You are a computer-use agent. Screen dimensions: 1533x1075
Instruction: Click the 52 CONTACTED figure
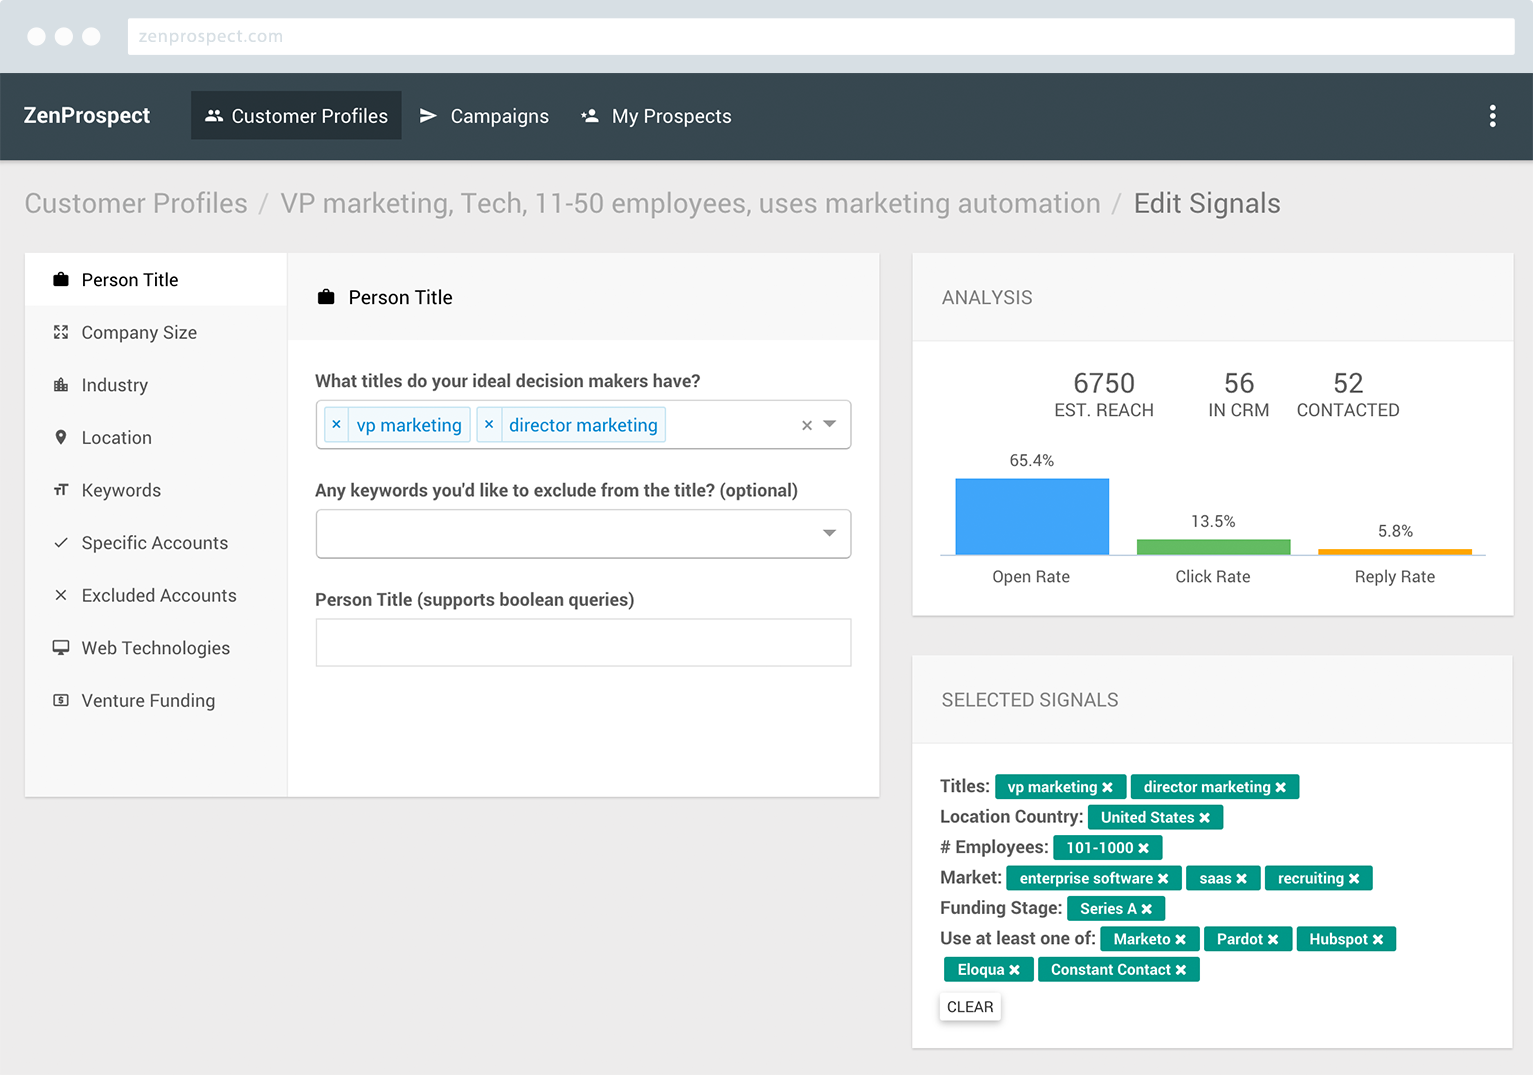tap(1348, 395)
